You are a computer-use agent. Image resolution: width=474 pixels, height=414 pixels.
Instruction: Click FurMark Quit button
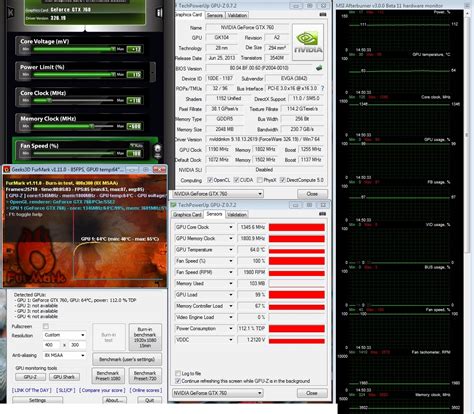(x=149, y=400)
